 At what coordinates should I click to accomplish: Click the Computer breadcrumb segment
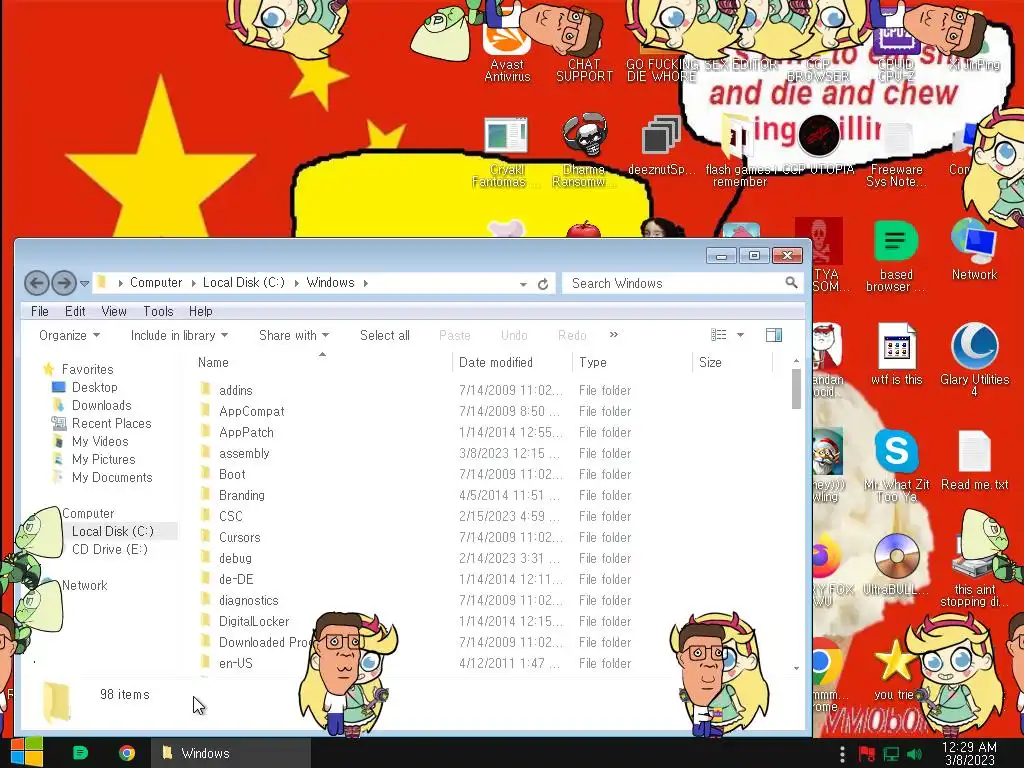click(155, 283)
